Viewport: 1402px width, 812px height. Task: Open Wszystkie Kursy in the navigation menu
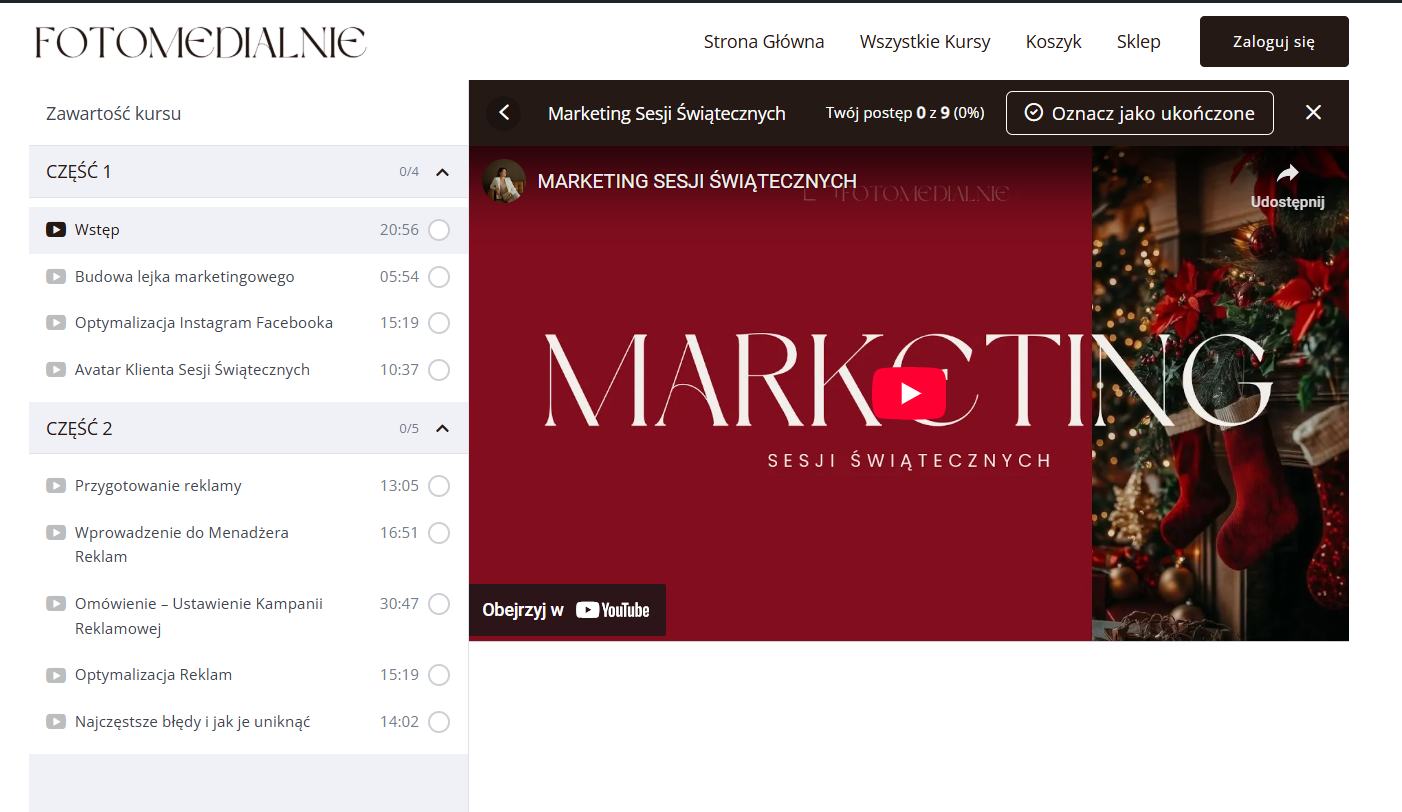click(924, 42)
